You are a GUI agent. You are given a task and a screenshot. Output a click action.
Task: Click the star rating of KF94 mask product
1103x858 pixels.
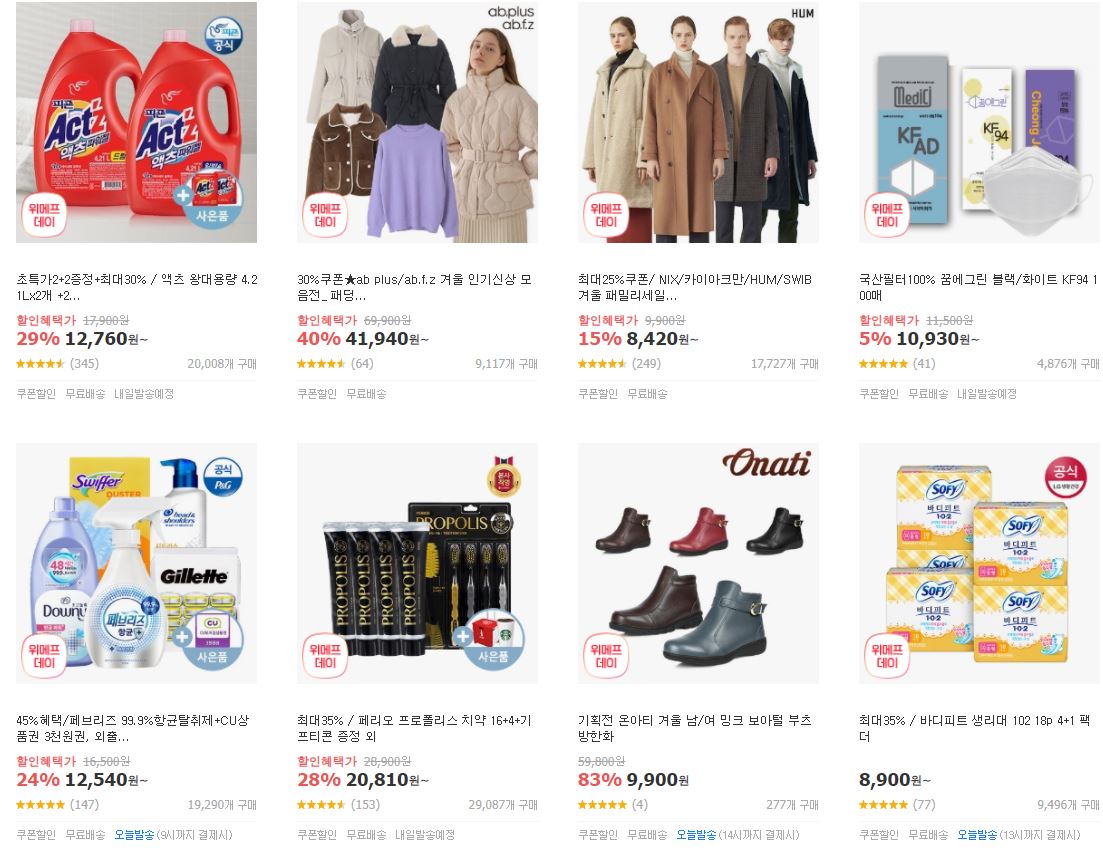click(x=884, y=364)
